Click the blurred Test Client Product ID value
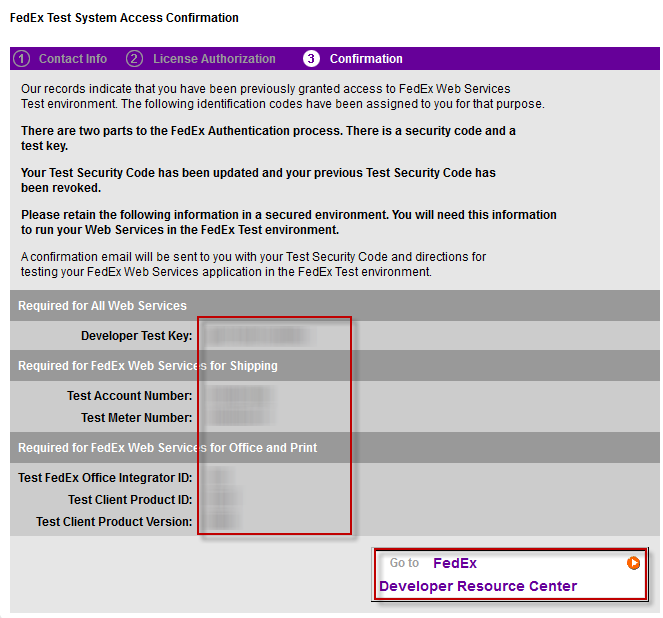 224,500
